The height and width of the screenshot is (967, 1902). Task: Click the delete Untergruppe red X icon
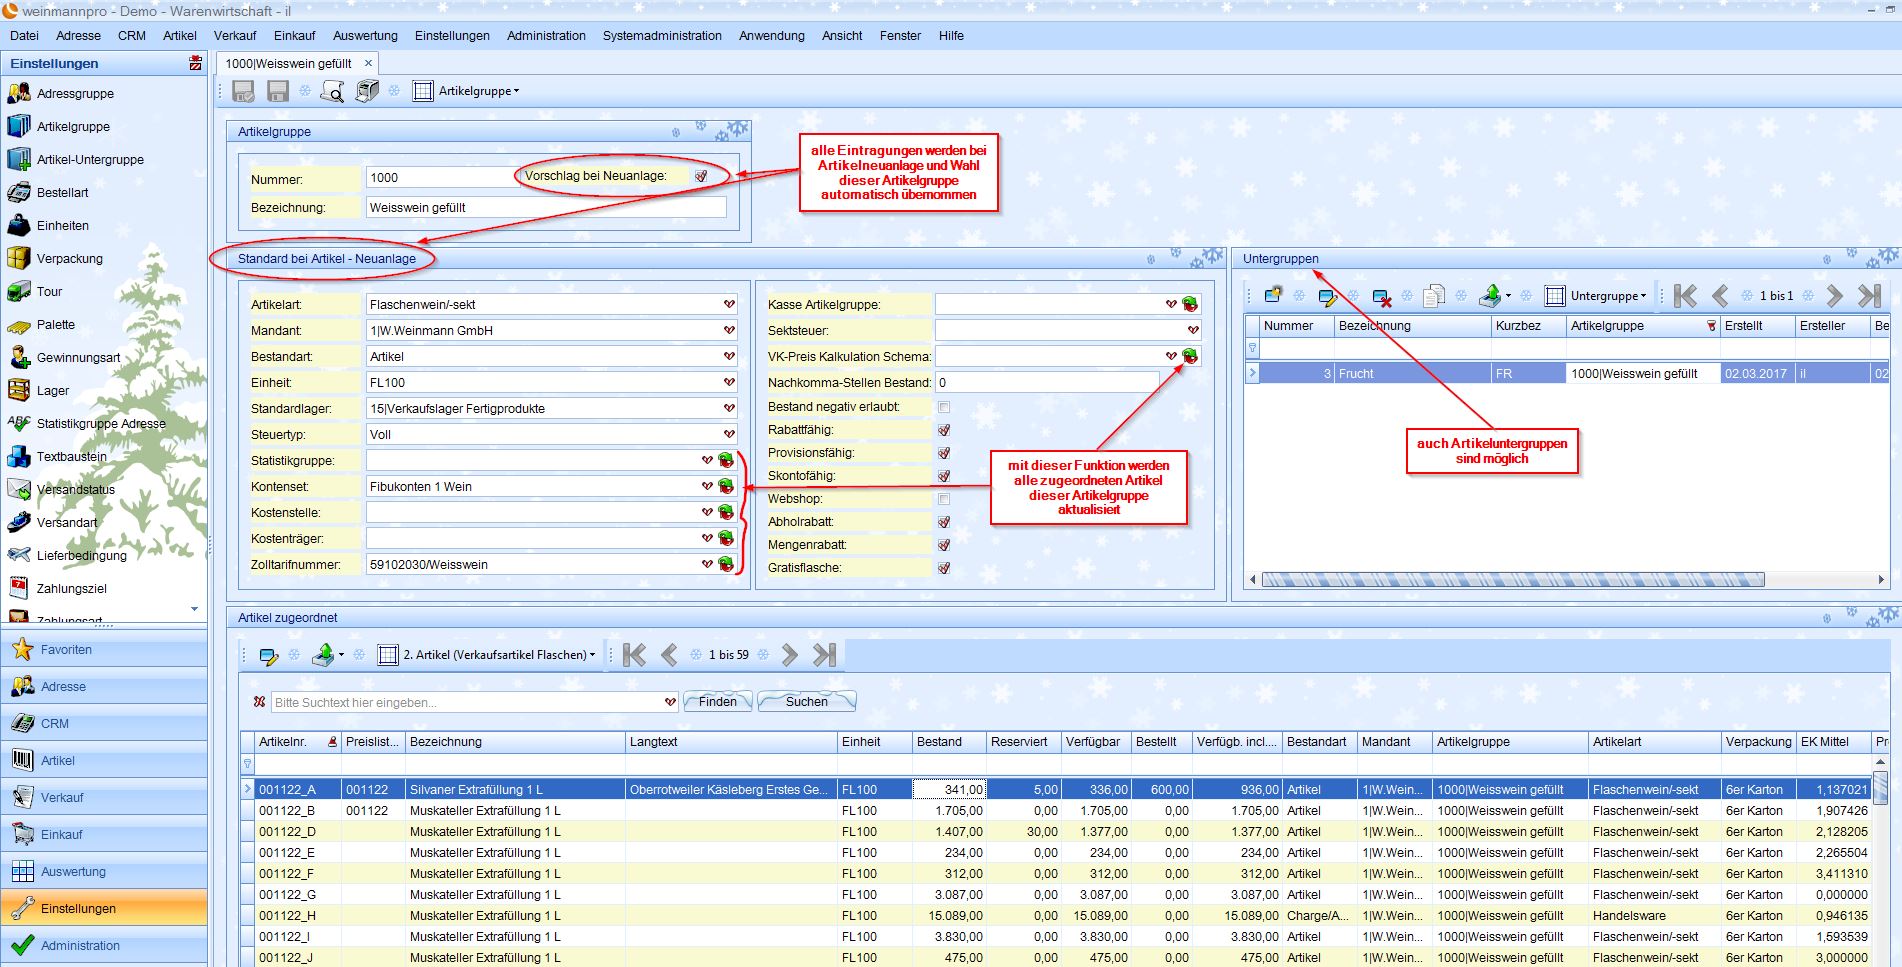click(x=1382, y=296)
